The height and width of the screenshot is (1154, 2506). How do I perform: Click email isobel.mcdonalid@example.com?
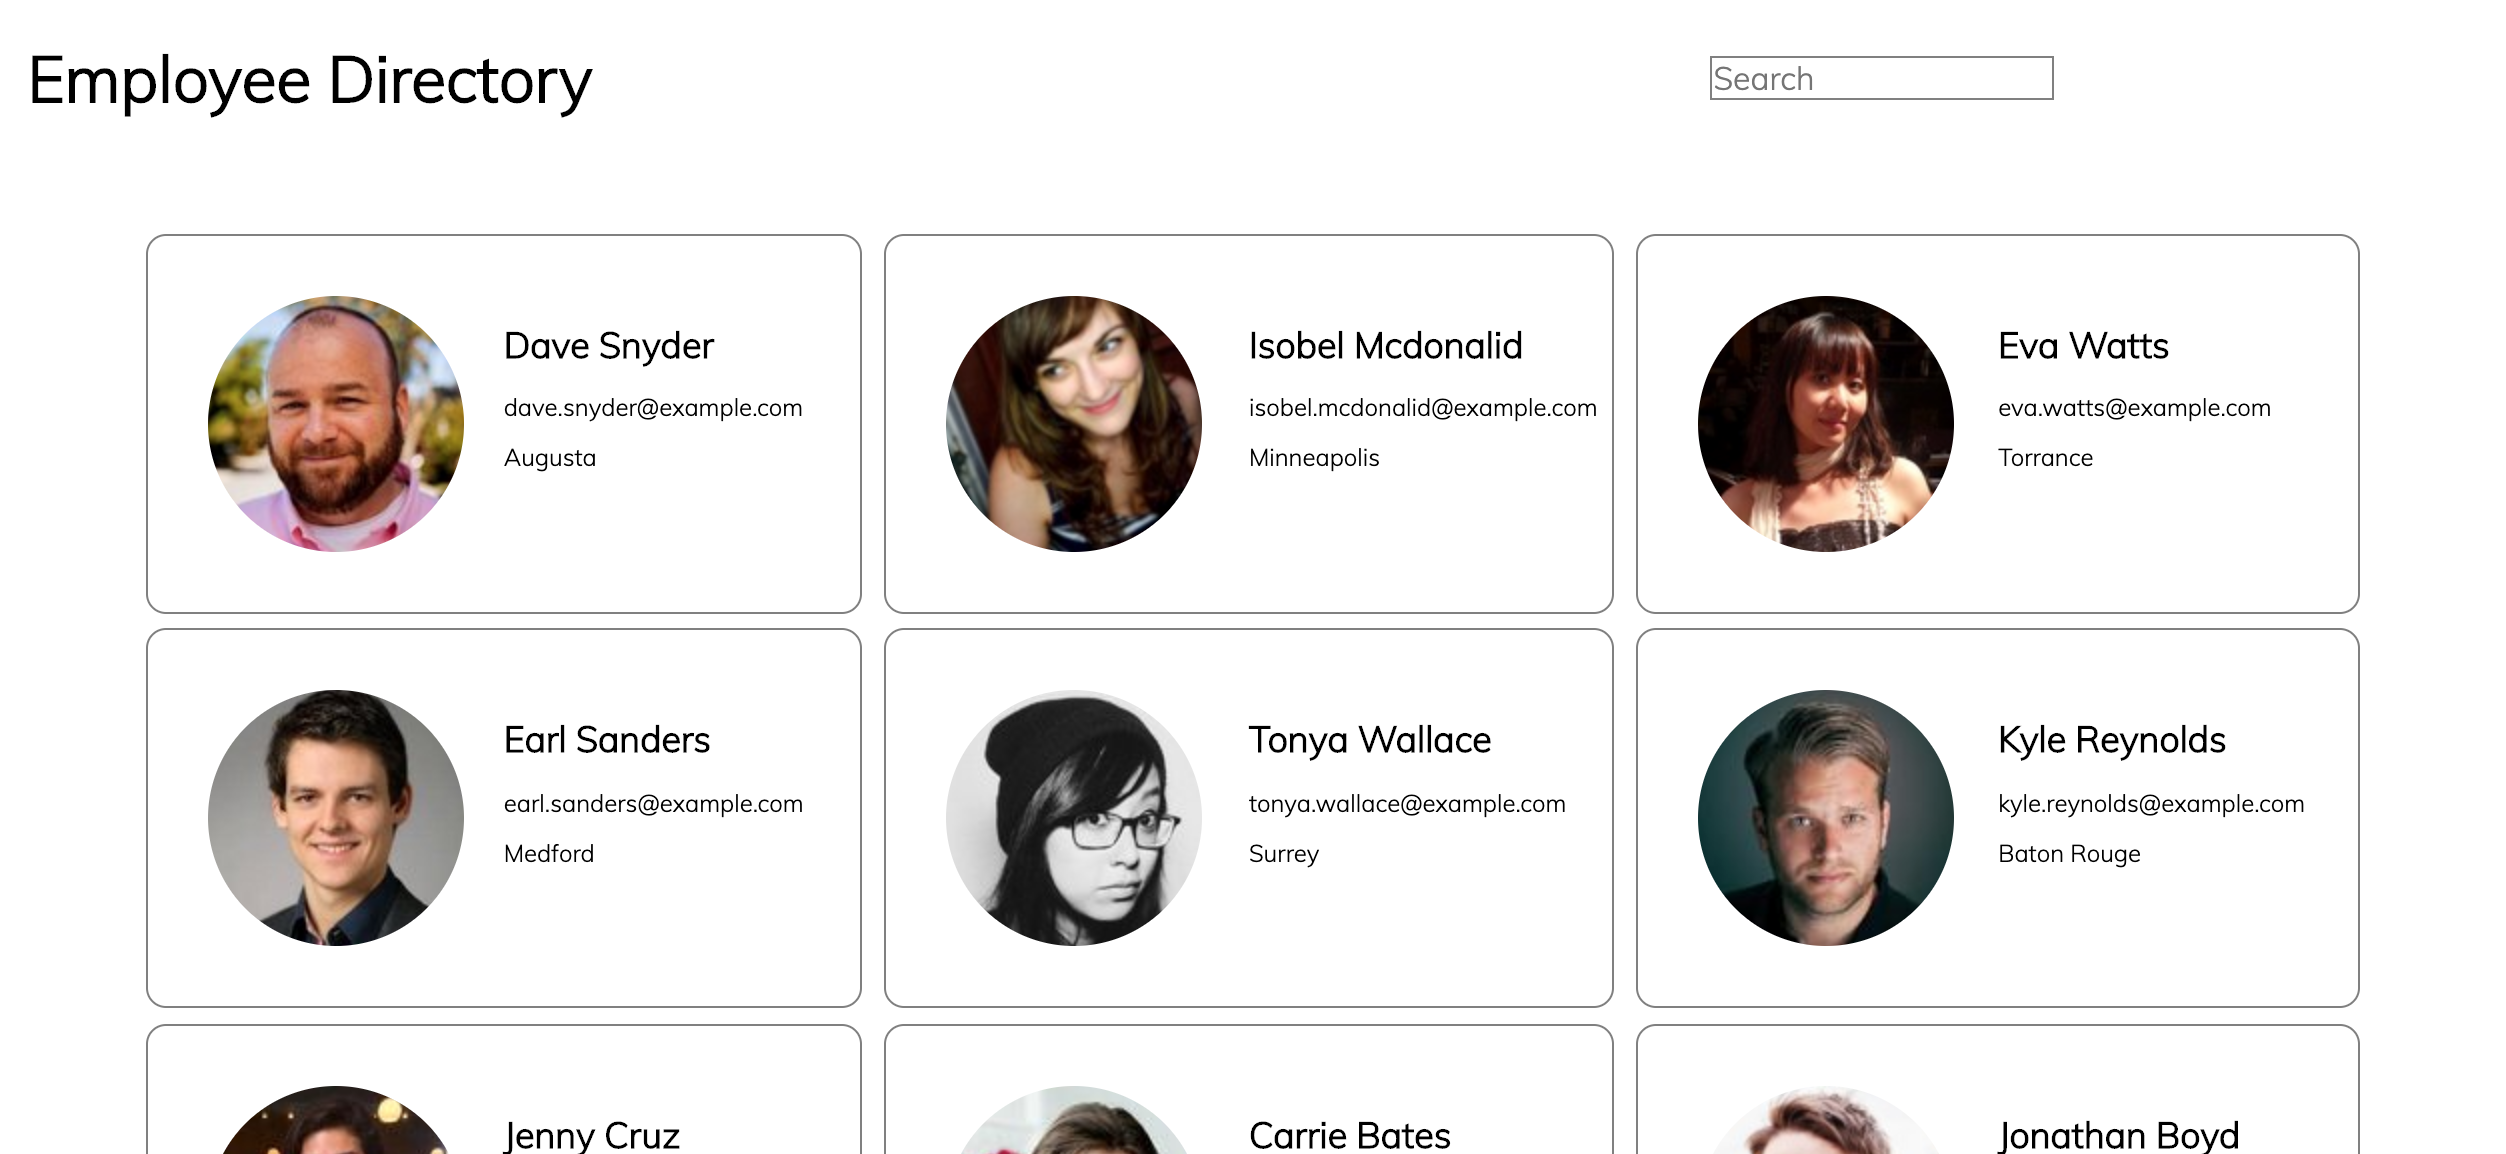click(1422, 408)
